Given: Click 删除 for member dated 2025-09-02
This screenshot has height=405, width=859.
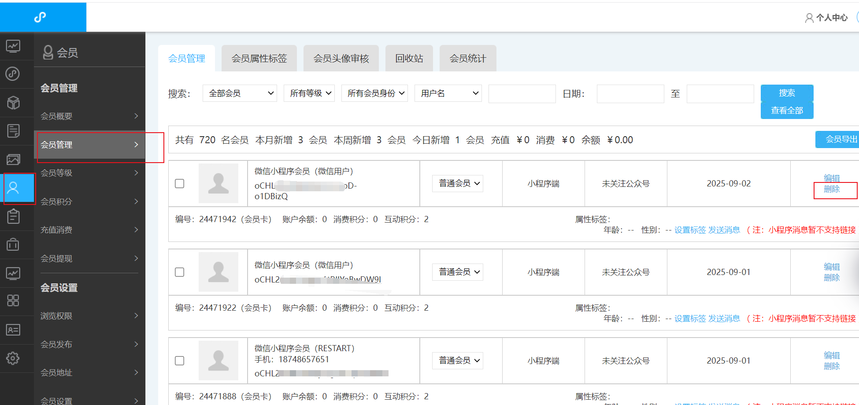Looking at the screenshot, I should (832, 189).
